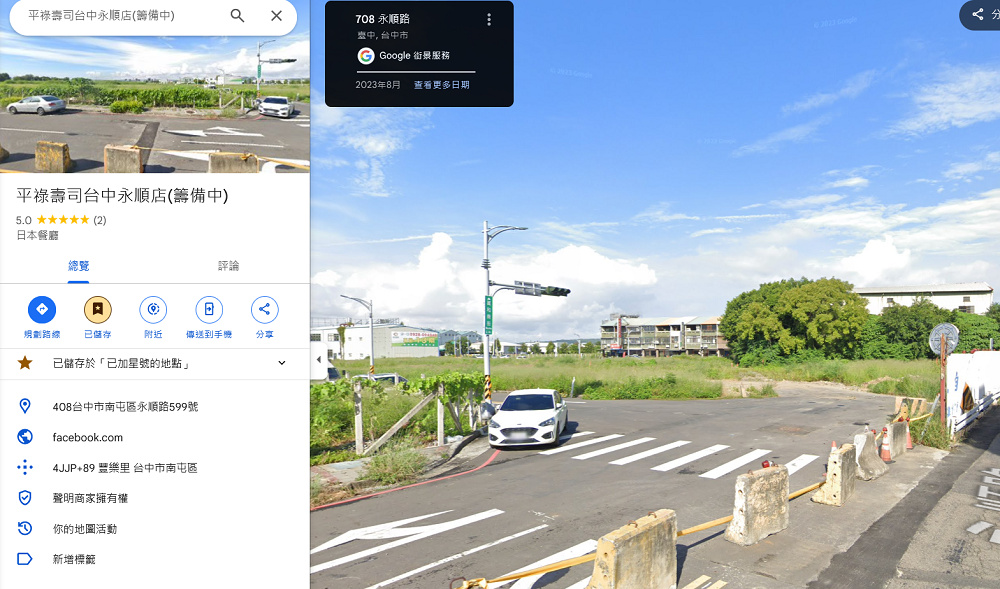The image size is (1000, 589).
Task: Open 你的地圖活動 history icon
Action: click(25, 528)
